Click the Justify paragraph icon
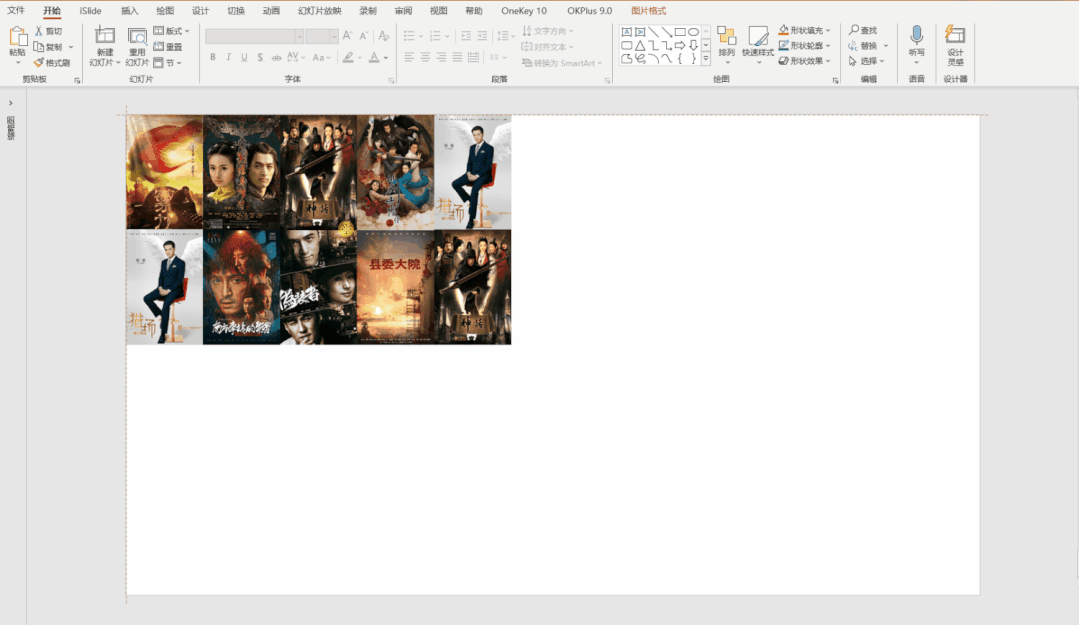 [458, 57]
